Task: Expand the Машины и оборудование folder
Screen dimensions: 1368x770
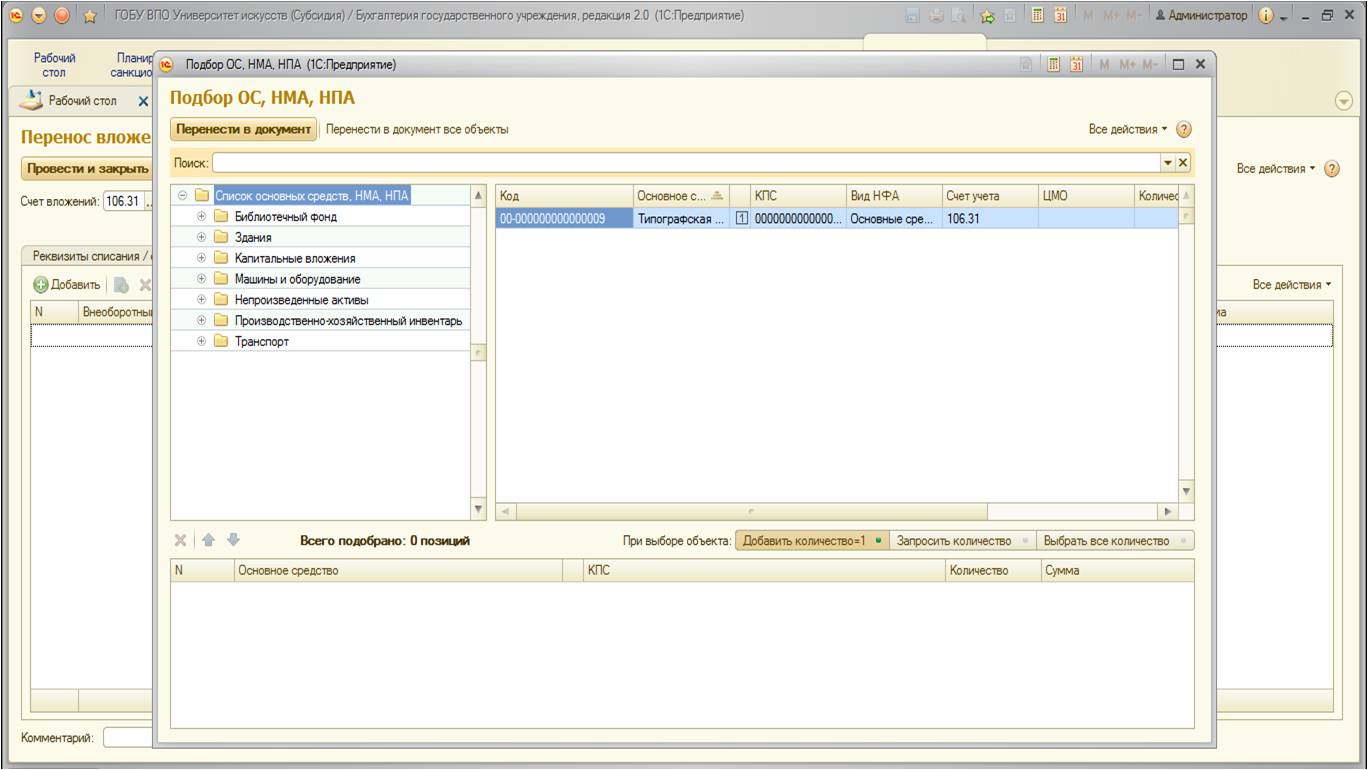Action: point(201,280)
